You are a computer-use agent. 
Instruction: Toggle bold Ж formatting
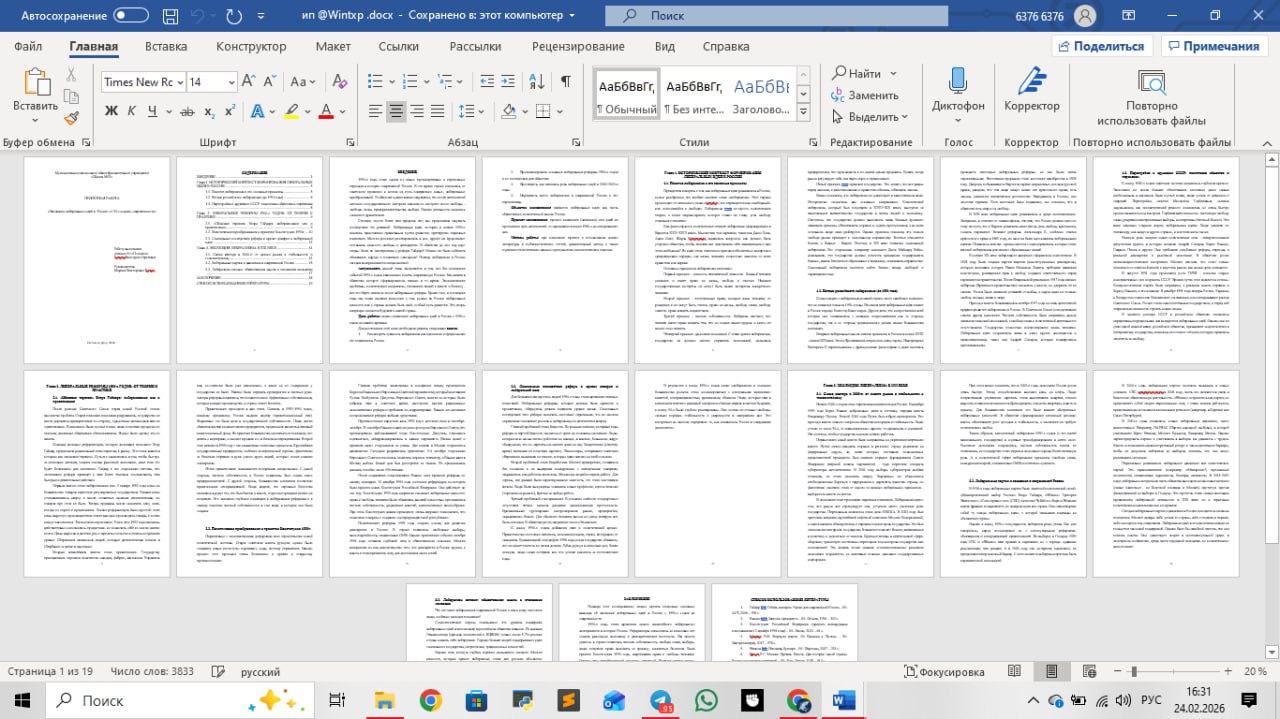click(111, 111)
